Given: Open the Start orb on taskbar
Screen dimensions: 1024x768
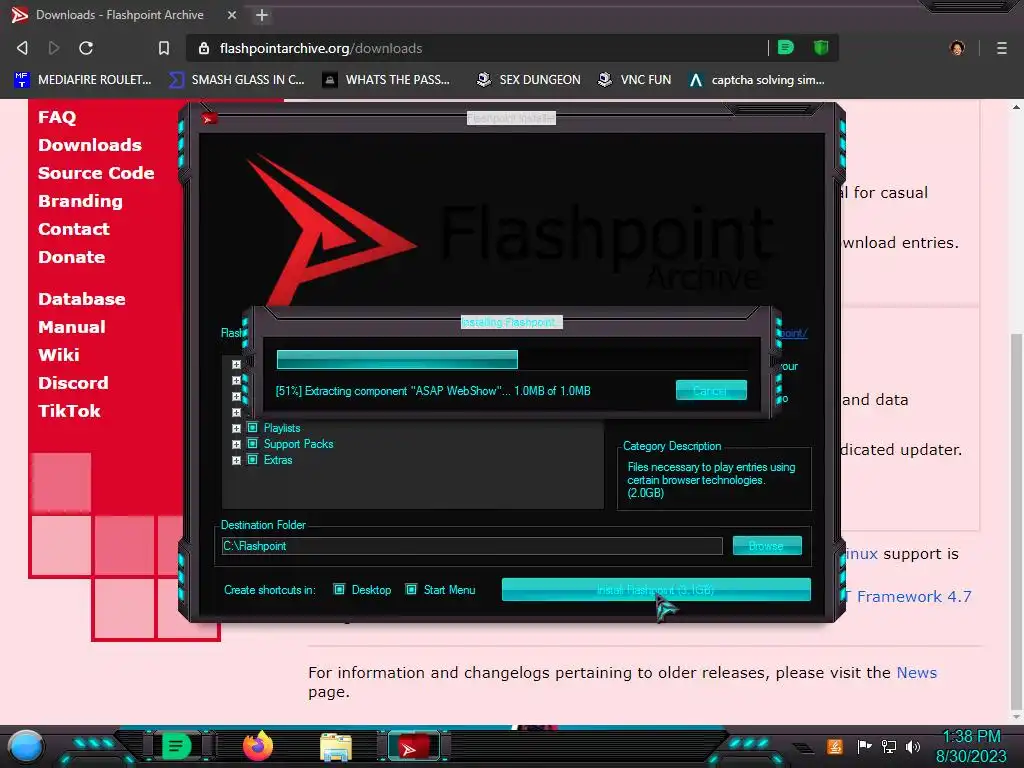Looking at the screenshot, I should tap(26, 746).
